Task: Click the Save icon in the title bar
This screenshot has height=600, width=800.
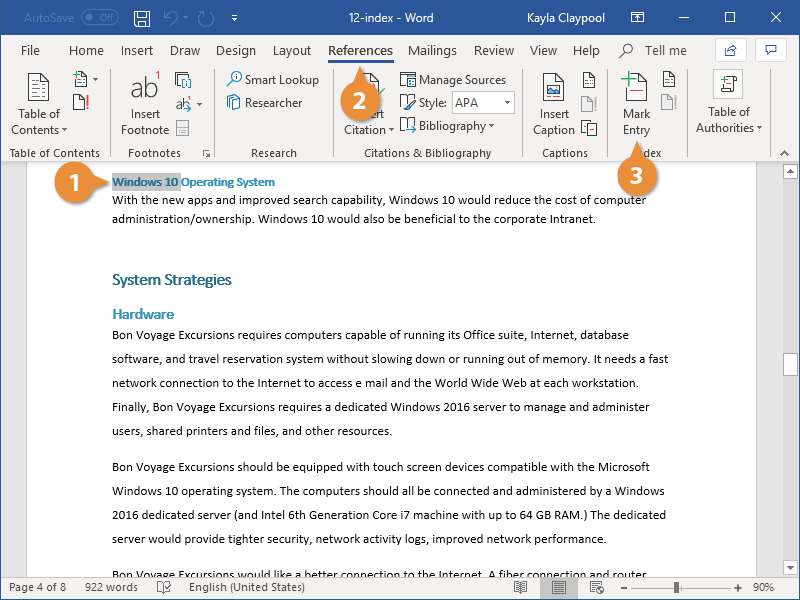Action: click(141, 18)
